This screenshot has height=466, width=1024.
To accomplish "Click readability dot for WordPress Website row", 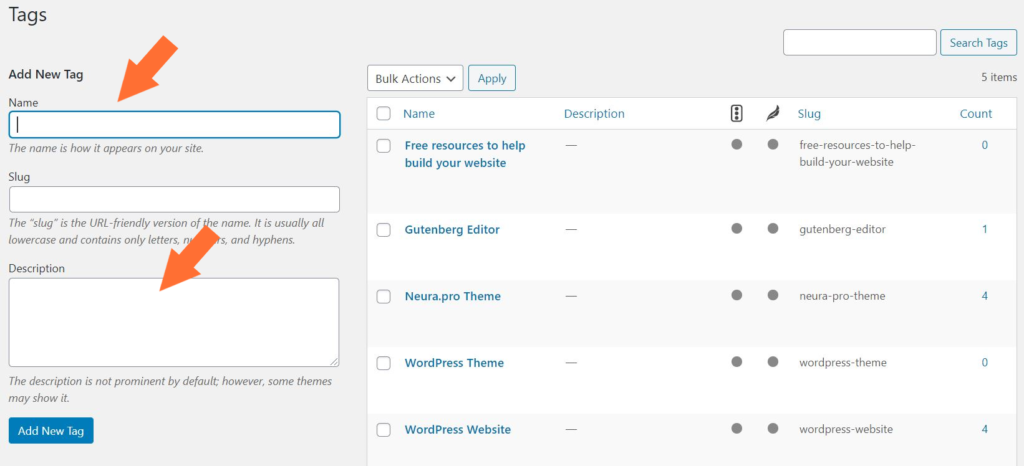I will click(x=773, y=429).
